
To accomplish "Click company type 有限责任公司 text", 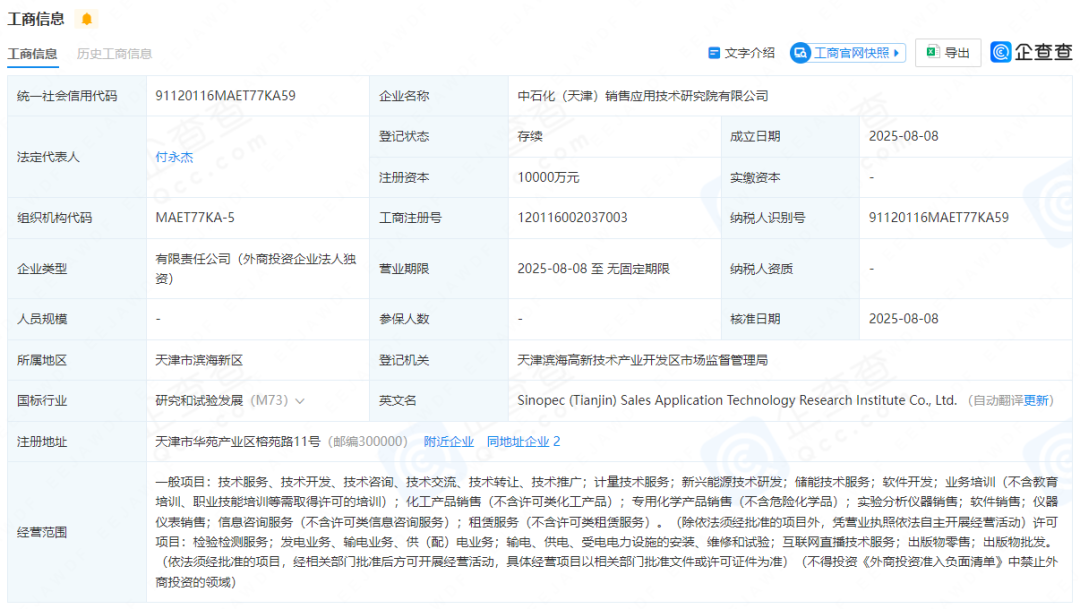I will [256, 269].
